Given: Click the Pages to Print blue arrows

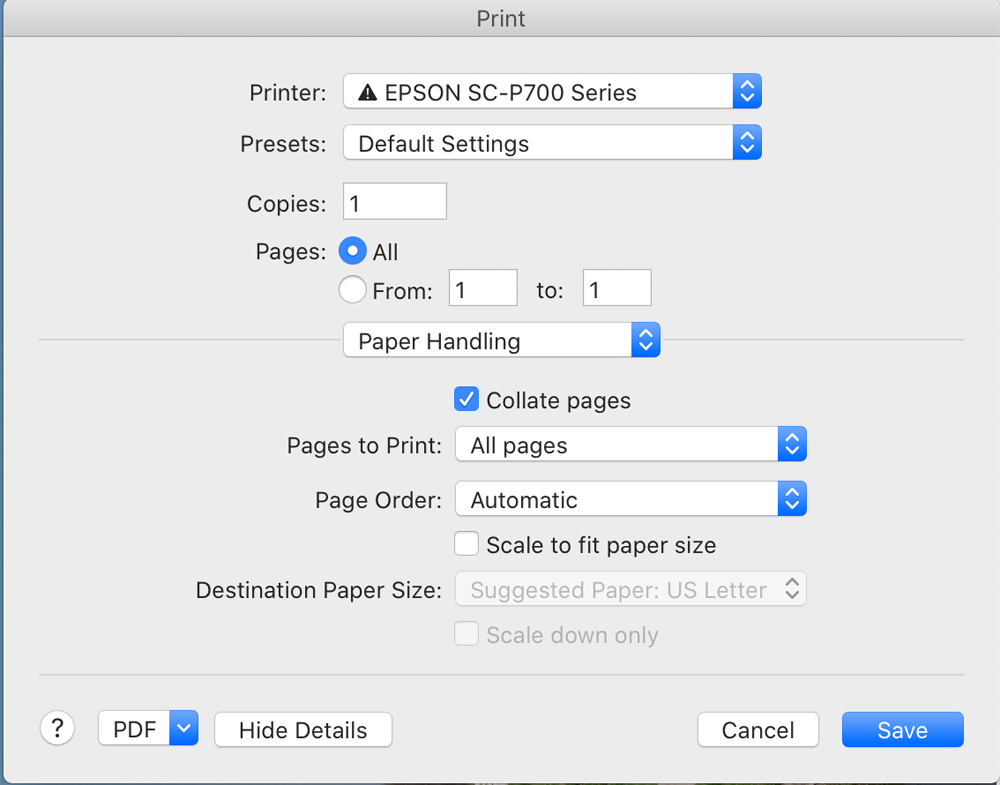Looking at the screenshot, I should (792, 445).
